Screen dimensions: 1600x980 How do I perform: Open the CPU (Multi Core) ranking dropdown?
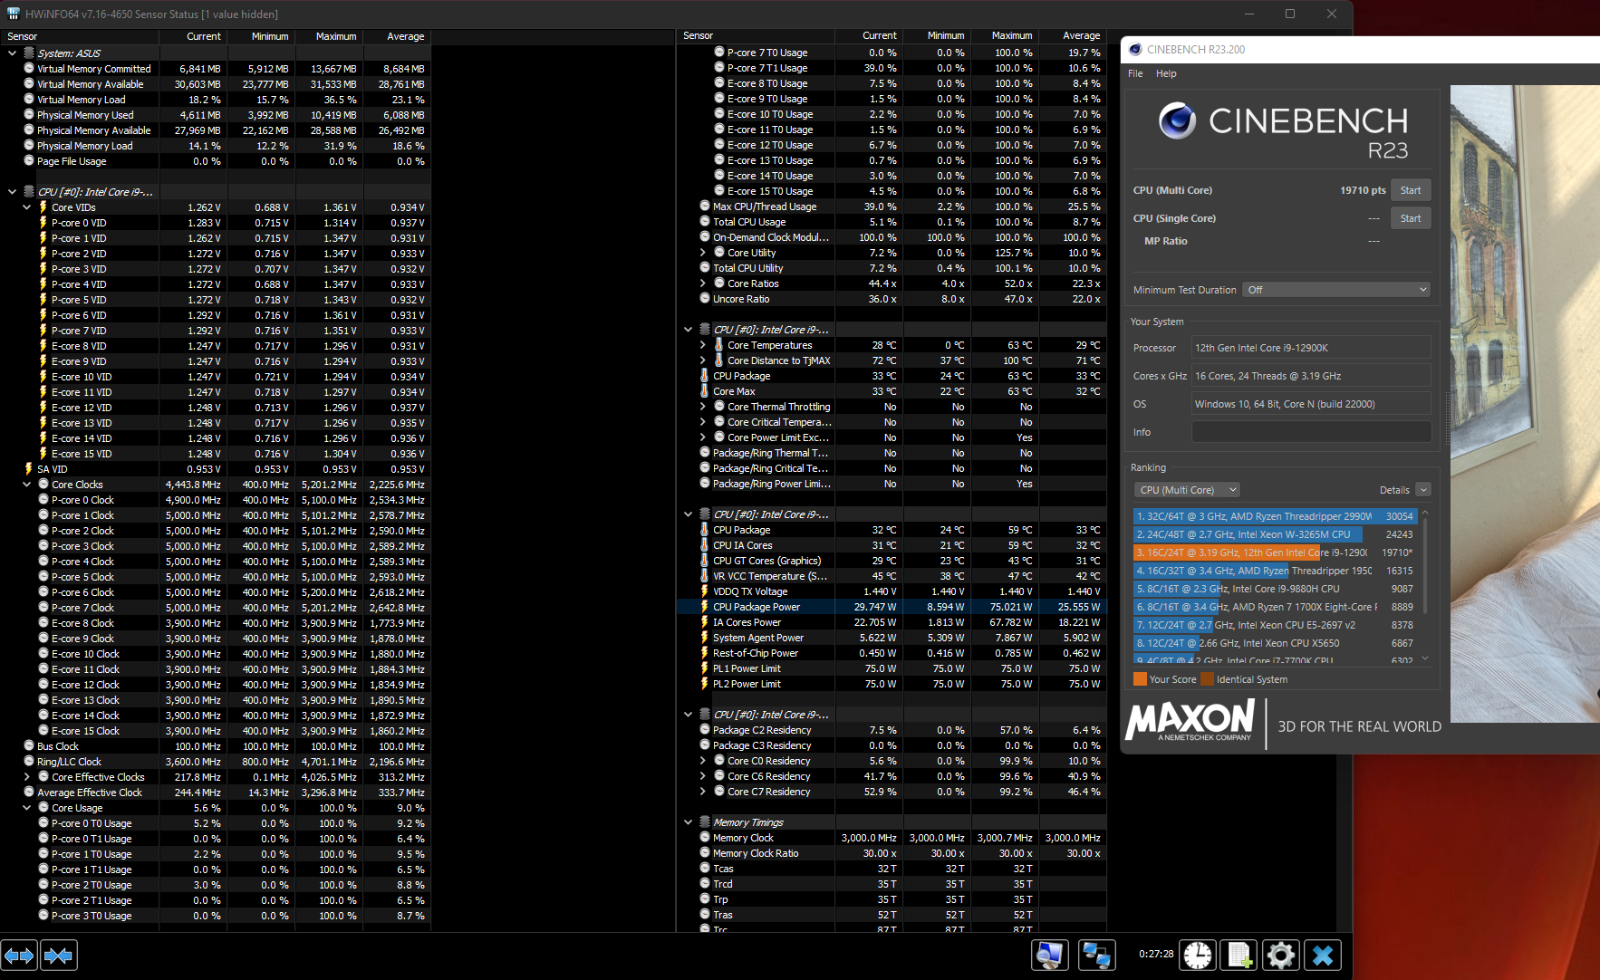click(x=1187, y=490)
